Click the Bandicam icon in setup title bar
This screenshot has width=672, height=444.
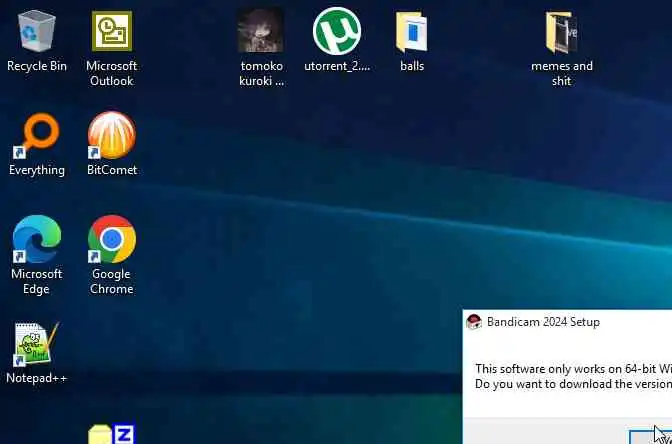474,322
